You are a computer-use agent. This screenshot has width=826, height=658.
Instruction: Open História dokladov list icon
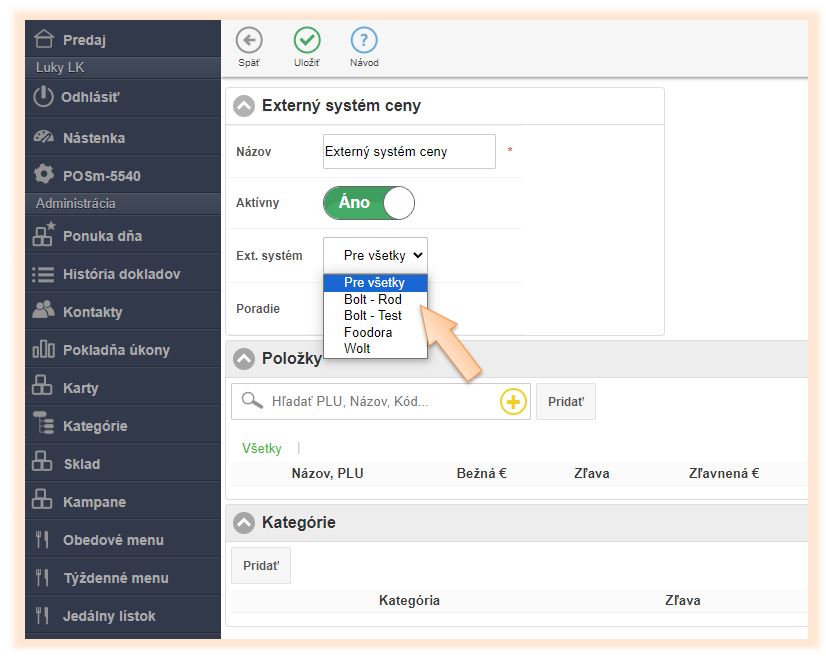(43, 273)
